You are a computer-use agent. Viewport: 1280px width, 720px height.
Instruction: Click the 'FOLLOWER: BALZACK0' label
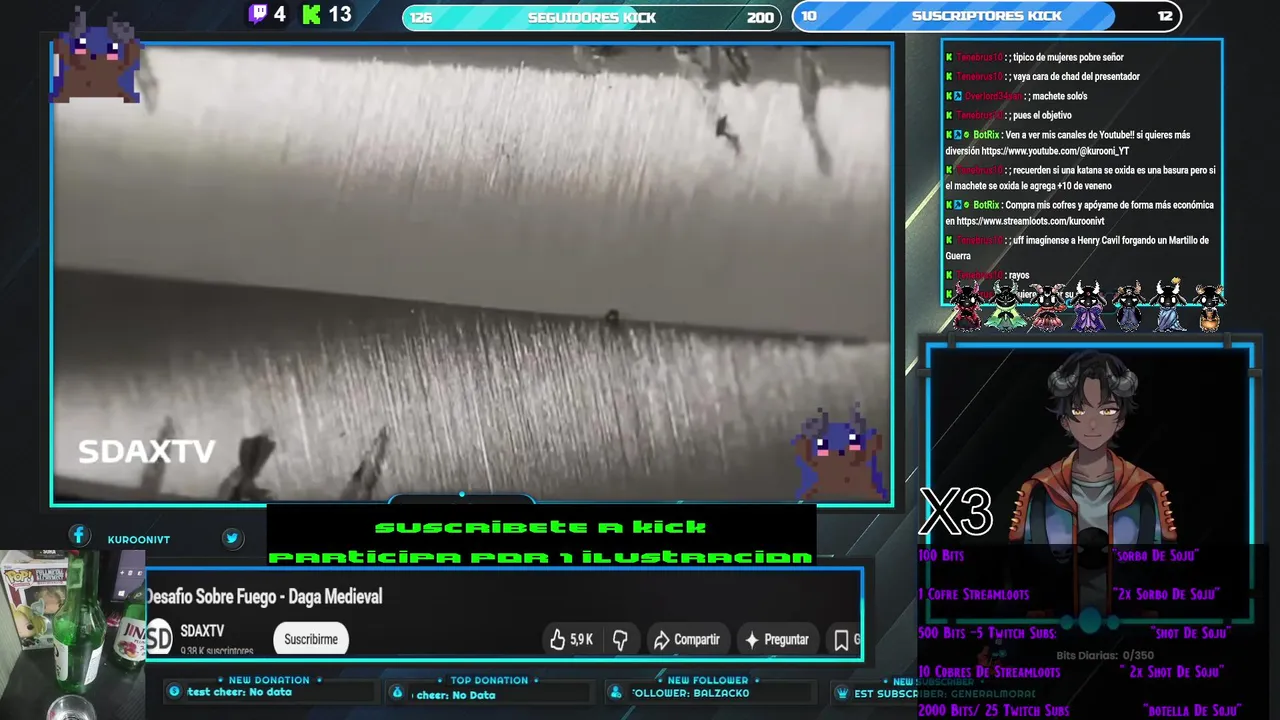[690, 693]
